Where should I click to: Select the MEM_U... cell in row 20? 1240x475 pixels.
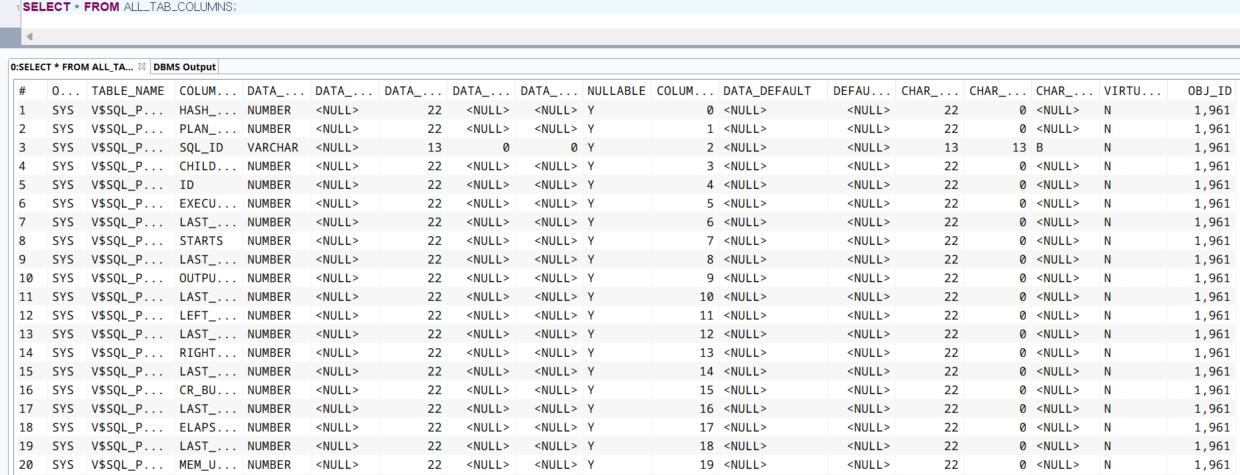tap(208, 465)
